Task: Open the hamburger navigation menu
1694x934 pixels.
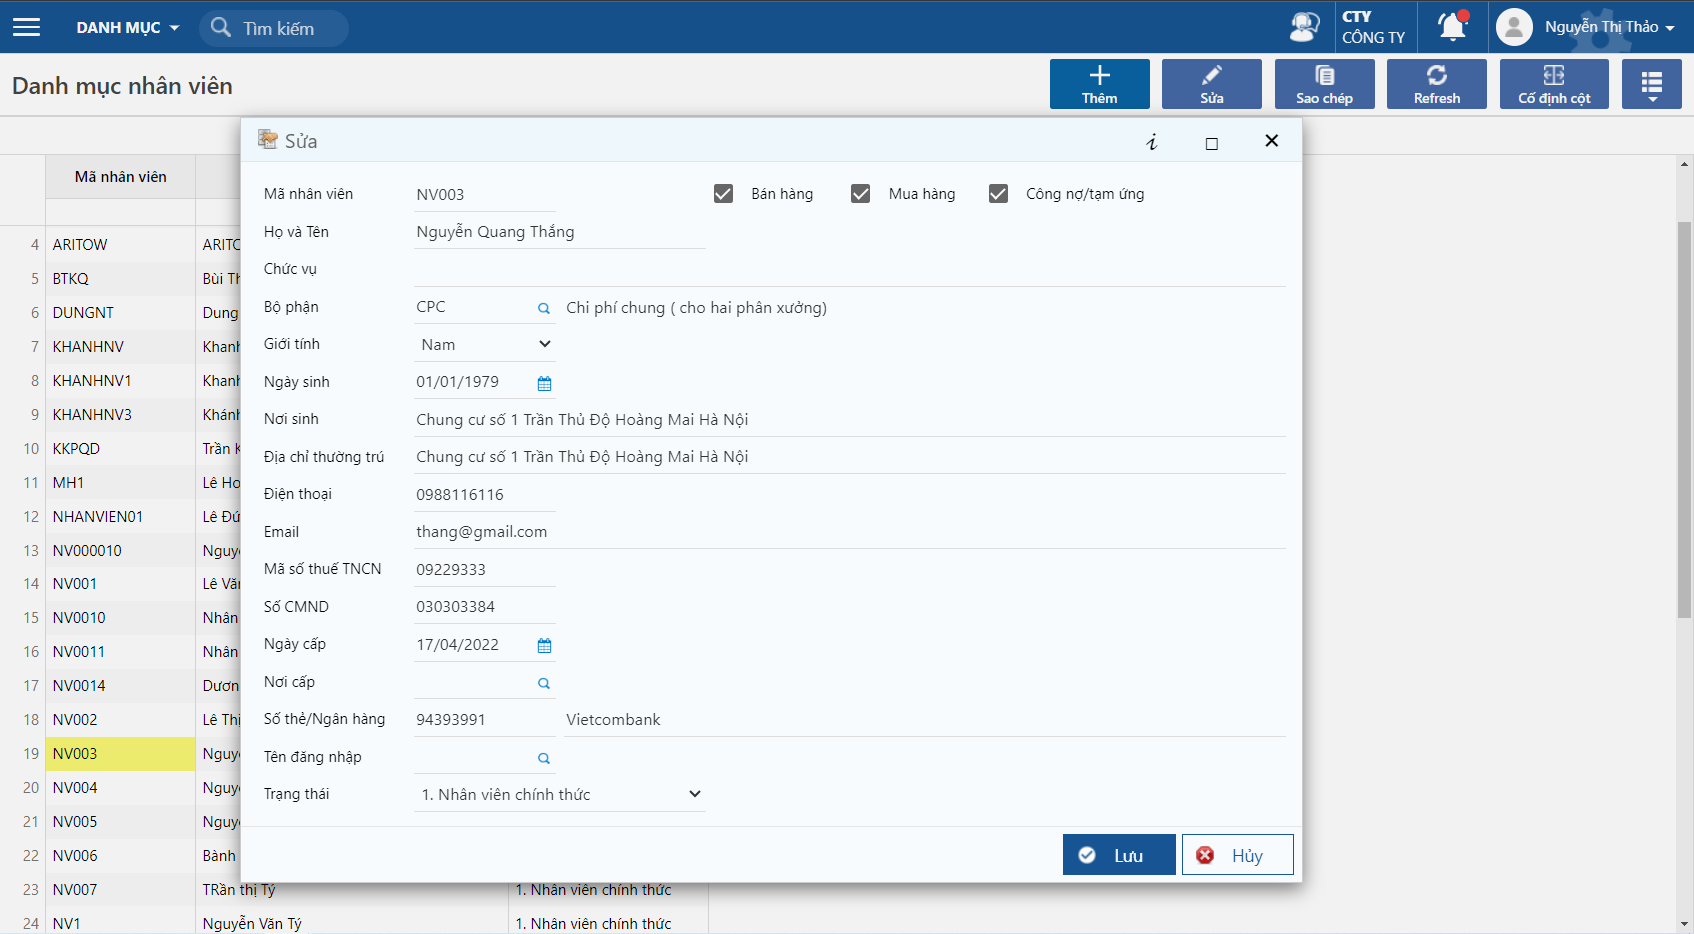Action: click(x=27, y=27)
